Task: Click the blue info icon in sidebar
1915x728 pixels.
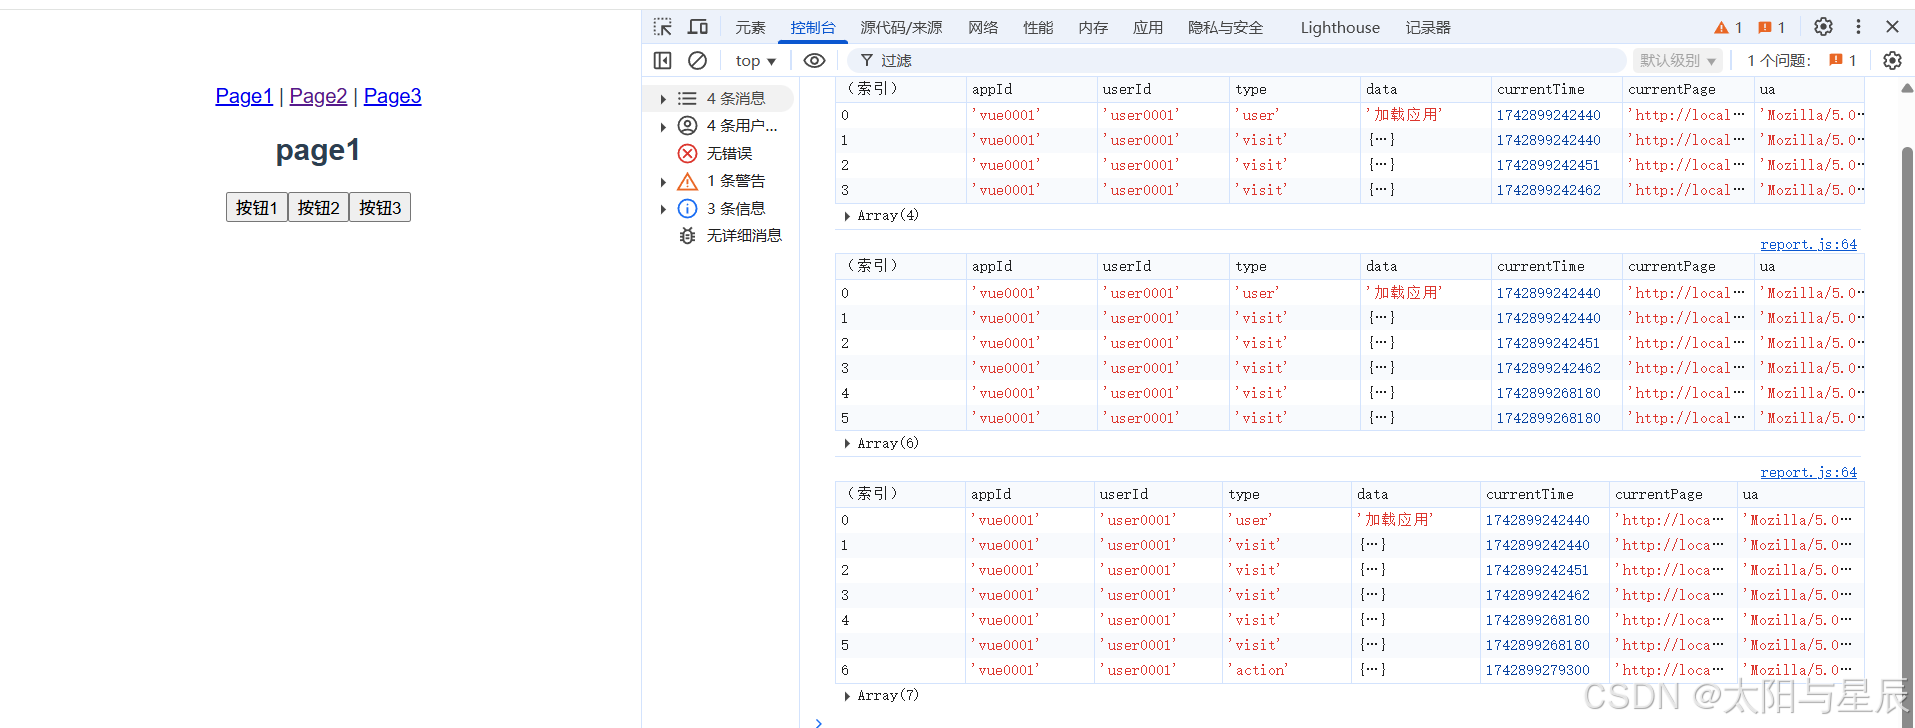Action: point(687,208)
